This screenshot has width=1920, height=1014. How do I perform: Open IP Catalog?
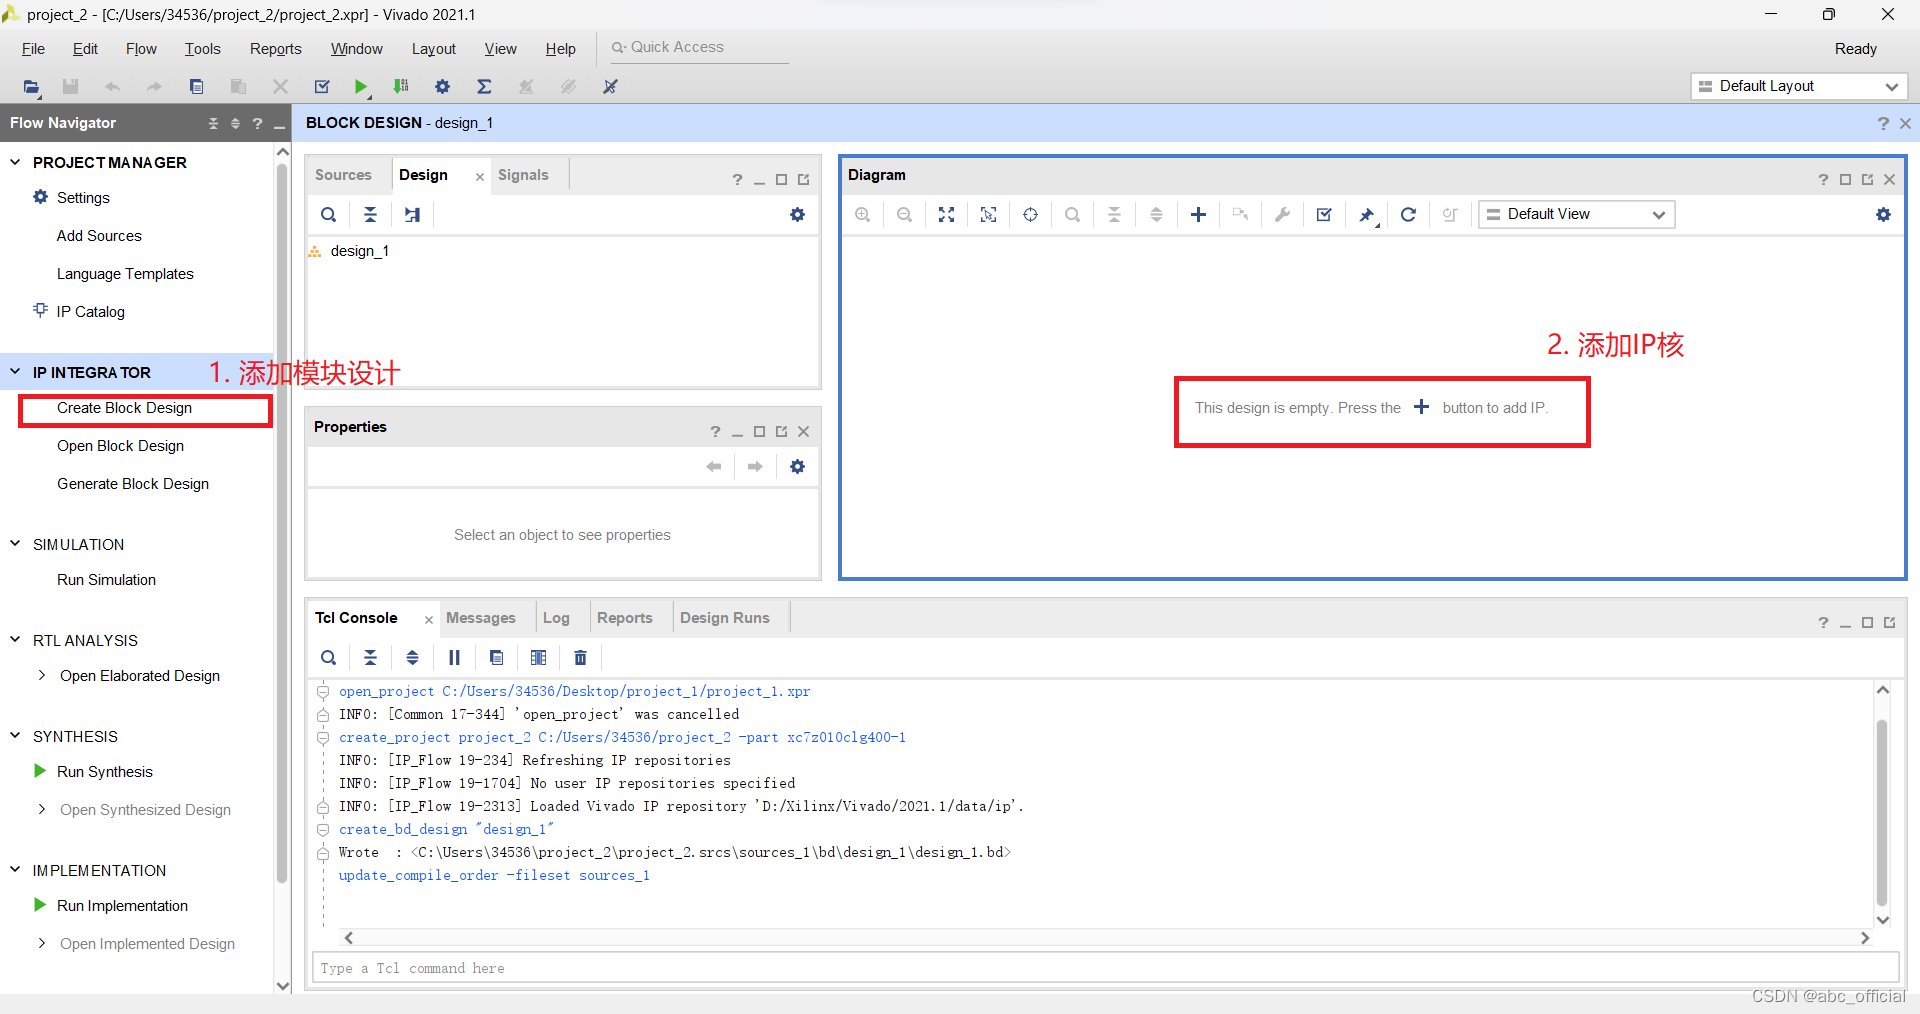90,312
